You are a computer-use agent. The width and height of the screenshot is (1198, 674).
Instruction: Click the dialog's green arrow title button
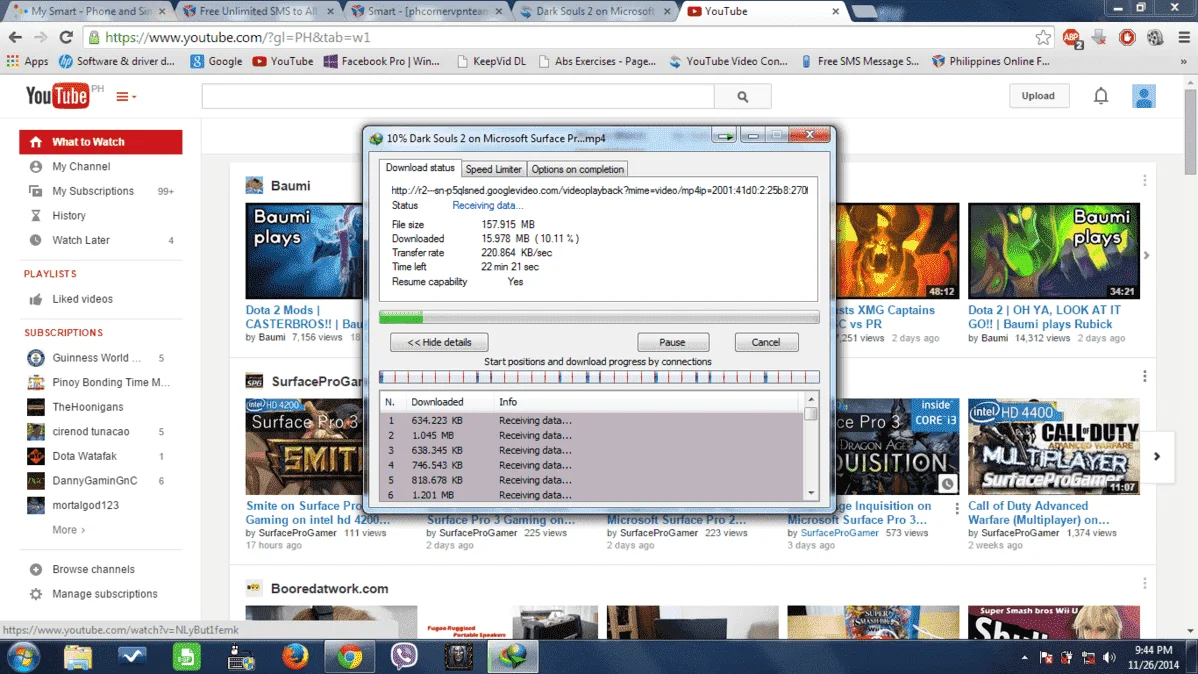(x=724, y=136)
